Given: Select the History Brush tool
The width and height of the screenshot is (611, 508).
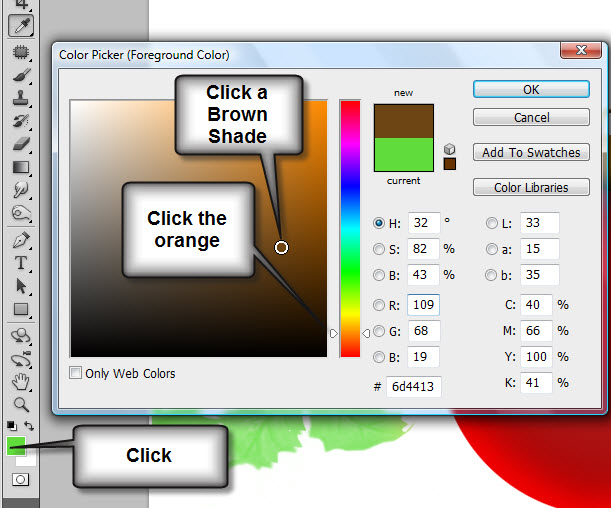Looking at the screenshot, I should (x=21, y=121).
